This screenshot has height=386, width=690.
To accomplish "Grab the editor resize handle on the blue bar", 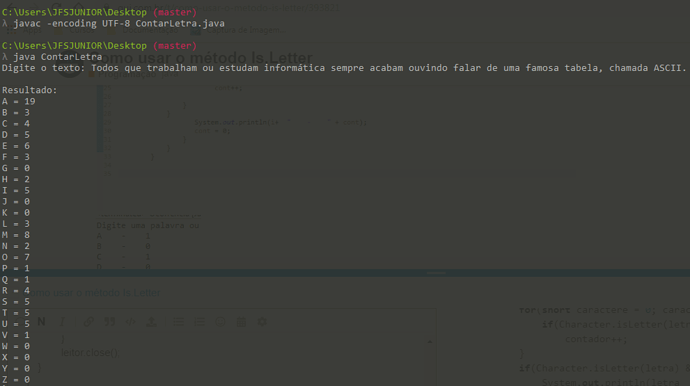I will coord(437,273).
